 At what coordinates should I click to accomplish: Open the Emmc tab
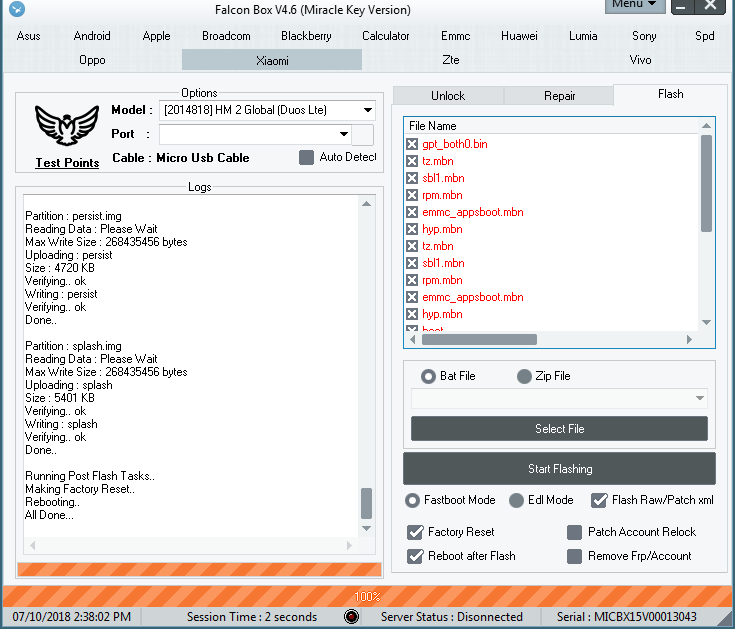[x=455, y=36]
